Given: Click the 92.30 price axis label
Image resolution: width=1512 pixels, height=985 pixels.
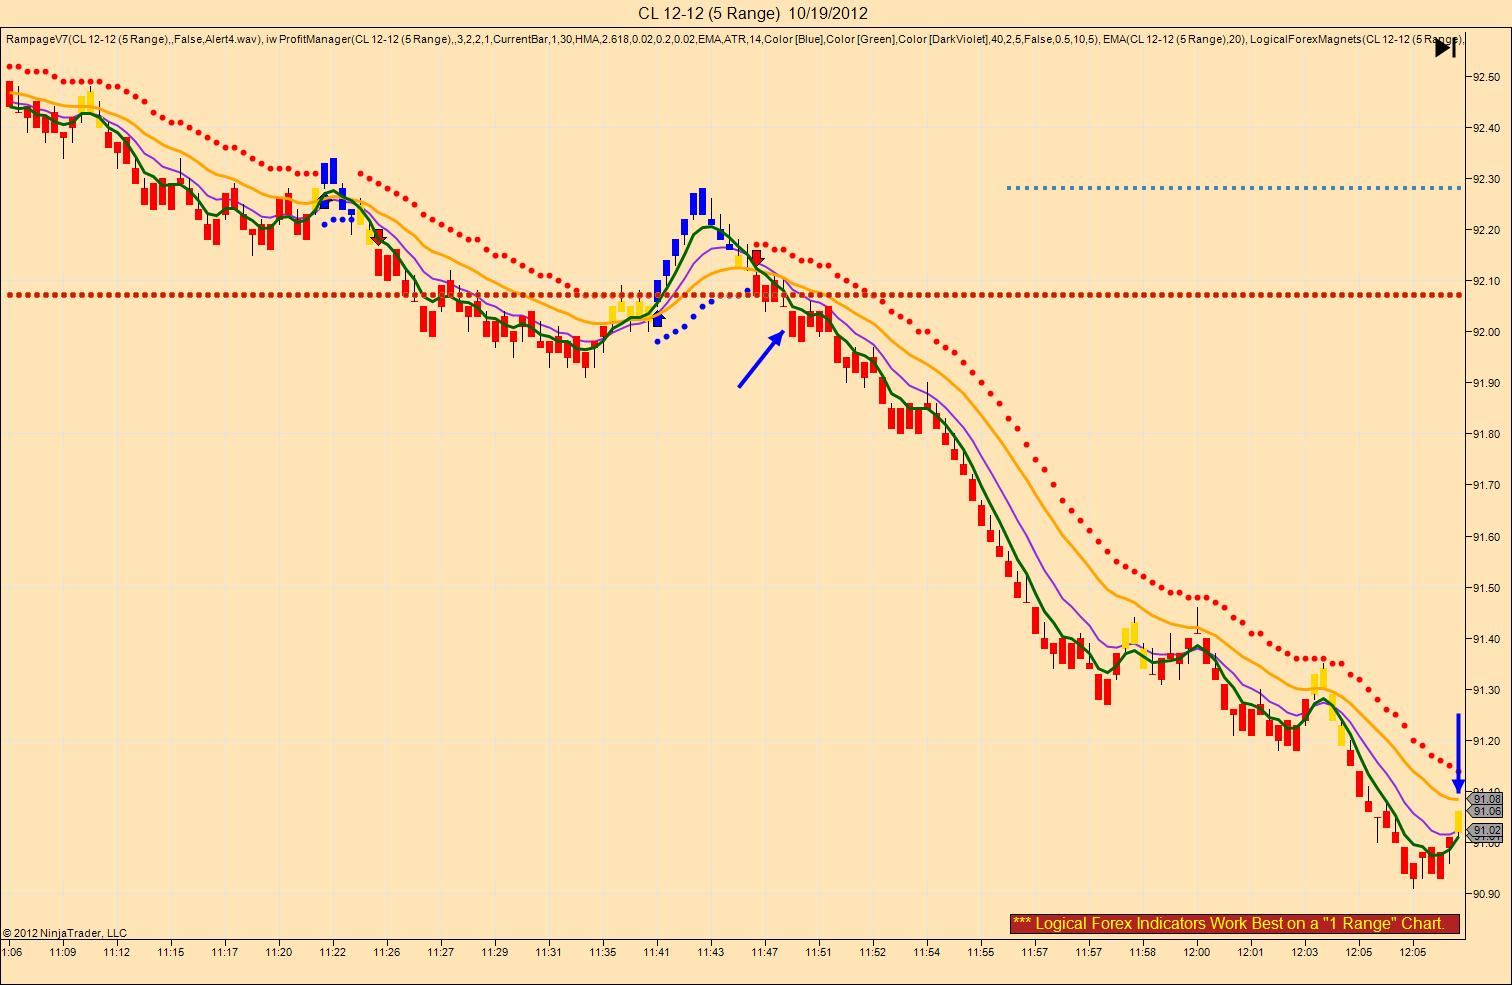Looking at the screenshot, I should [x=1486, y=179].
